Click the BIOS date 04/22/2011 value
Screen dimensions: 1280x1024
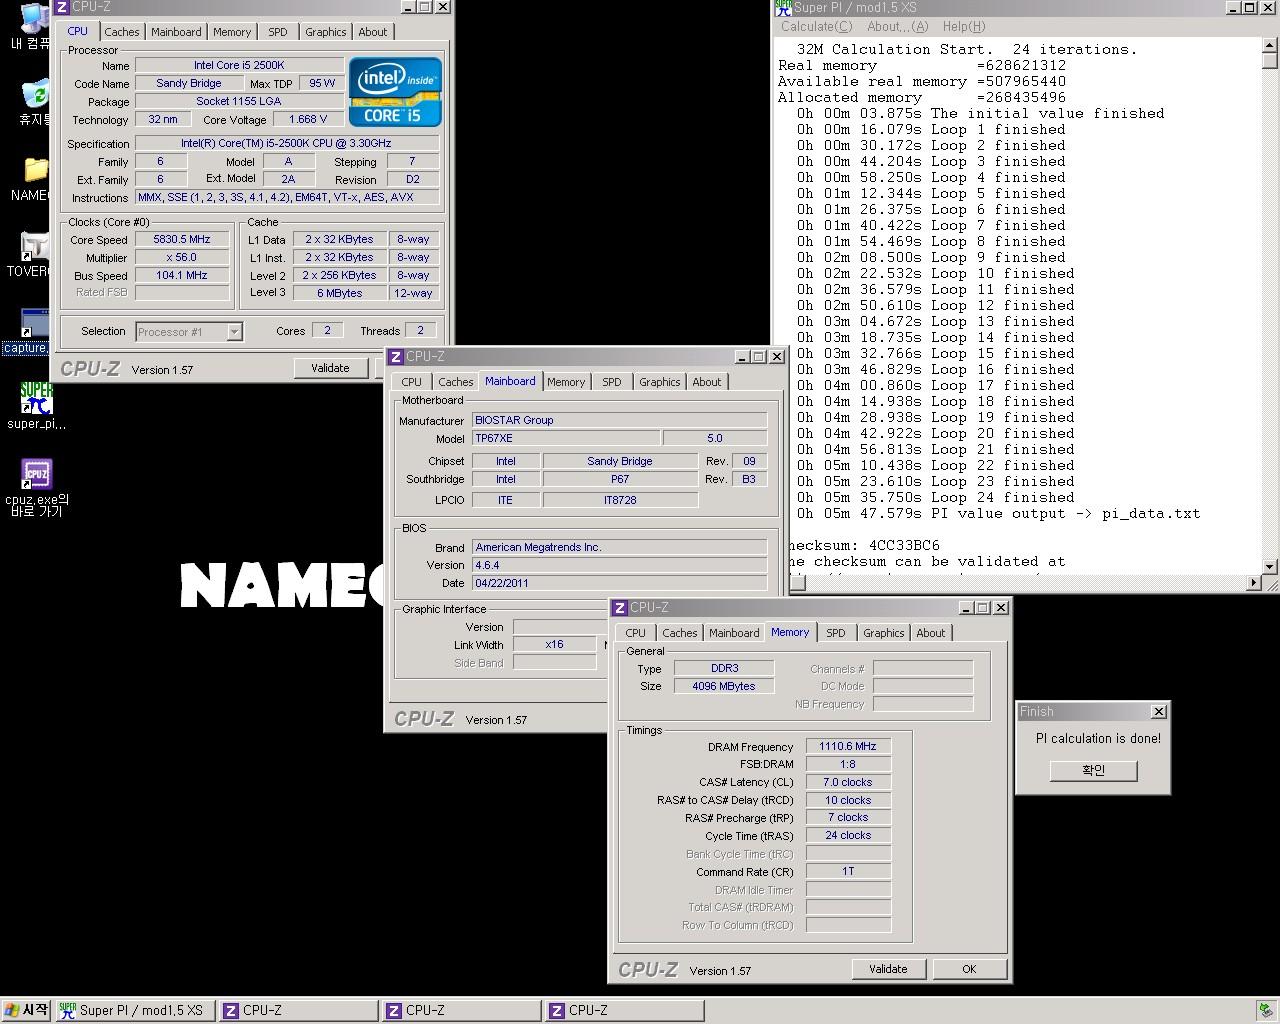620,583
